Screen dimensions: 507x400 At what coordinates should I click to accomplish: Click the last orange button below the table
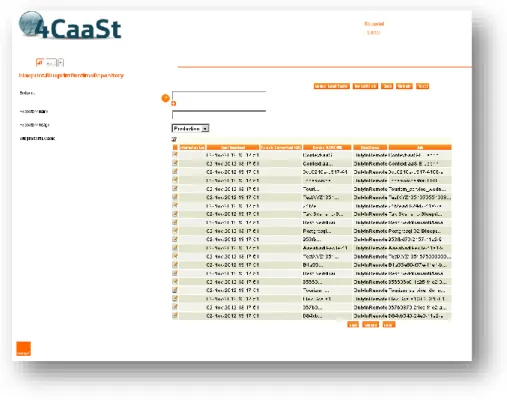click(x=389, y=325)
